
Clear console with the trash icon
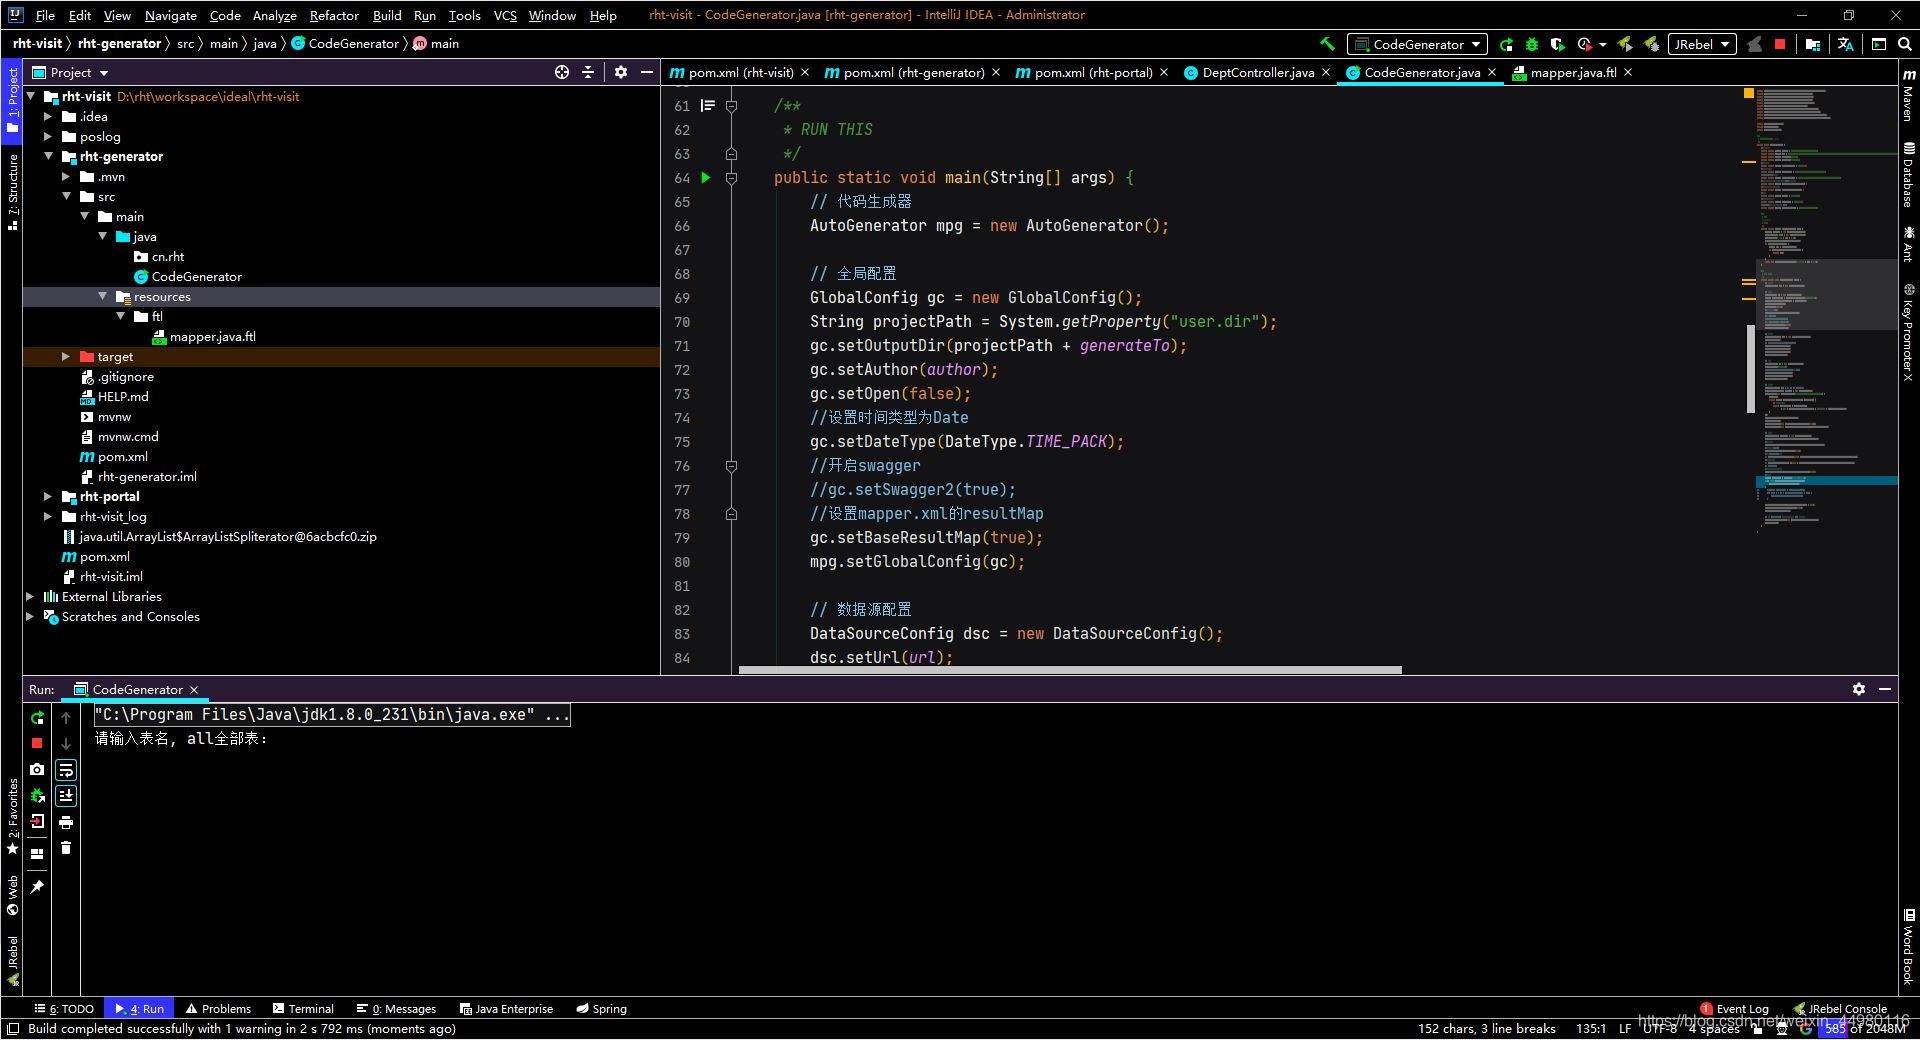click(x=66, y=848)
